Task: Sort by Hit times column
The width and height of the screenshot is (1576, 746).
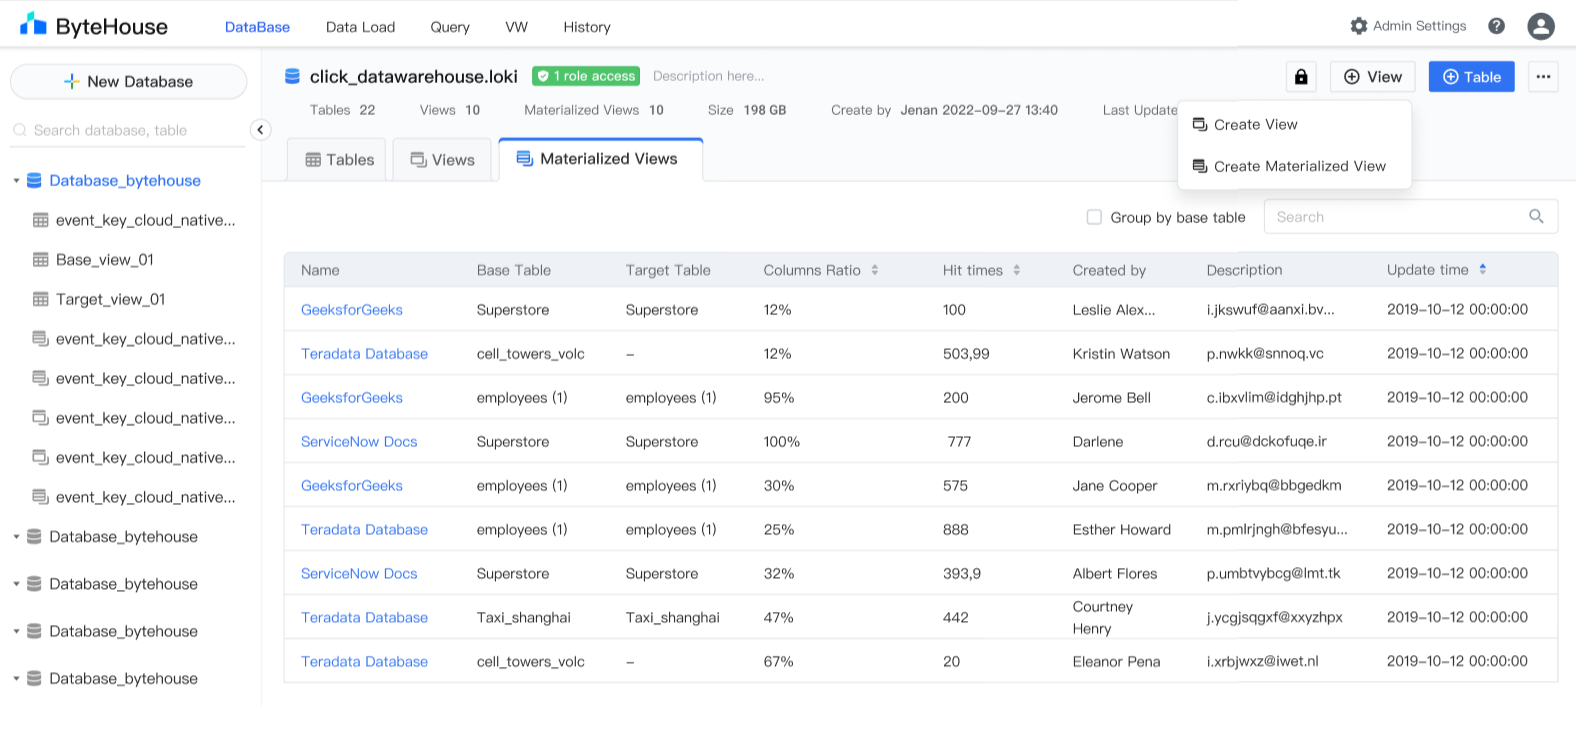Action: click(x=1016, y=270)
